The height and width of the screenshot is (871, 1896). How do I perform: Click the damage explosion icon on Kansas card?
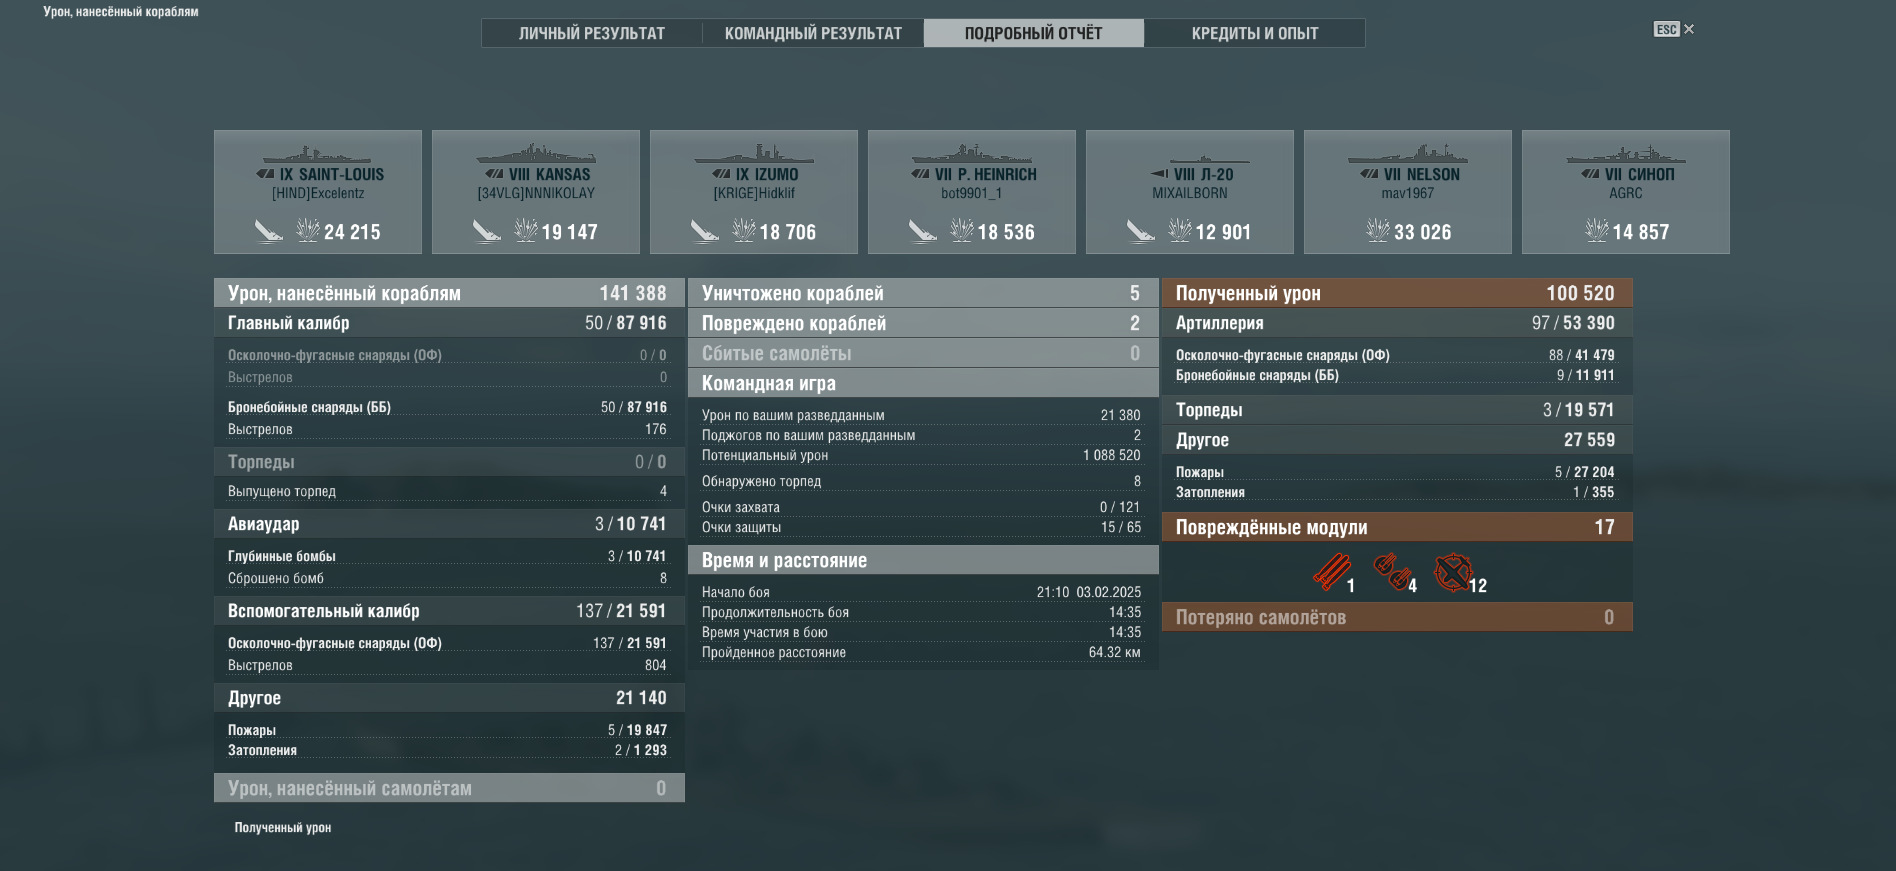pos(525,231)
